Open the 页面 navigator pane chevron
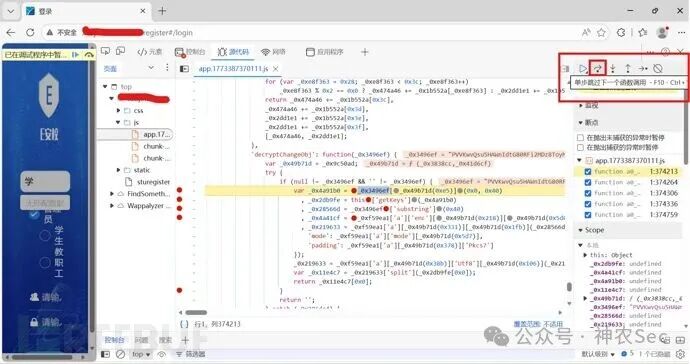Viewport: 690px width, 364px height. 151,67
